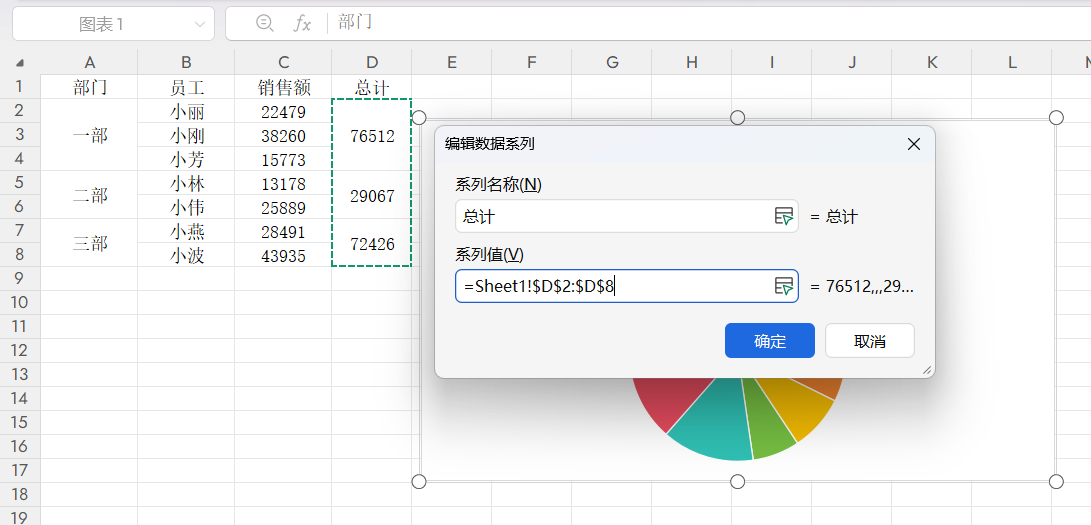The height and width of the screenshot is (525, 1091).
Task: Select row 15 header
Action: (19, 422)
